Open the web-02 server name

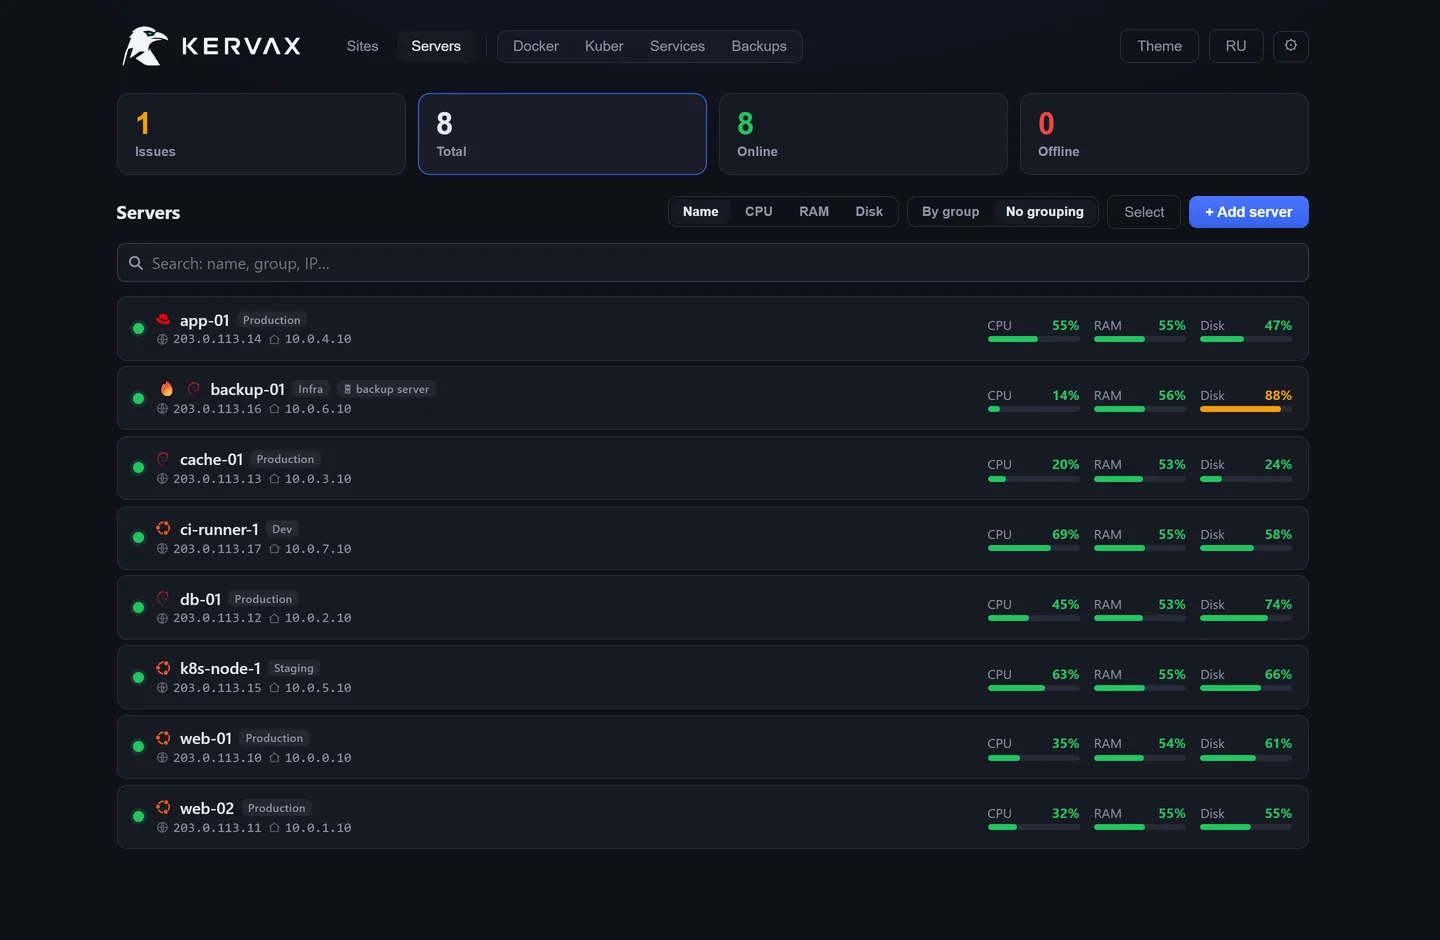207,808
